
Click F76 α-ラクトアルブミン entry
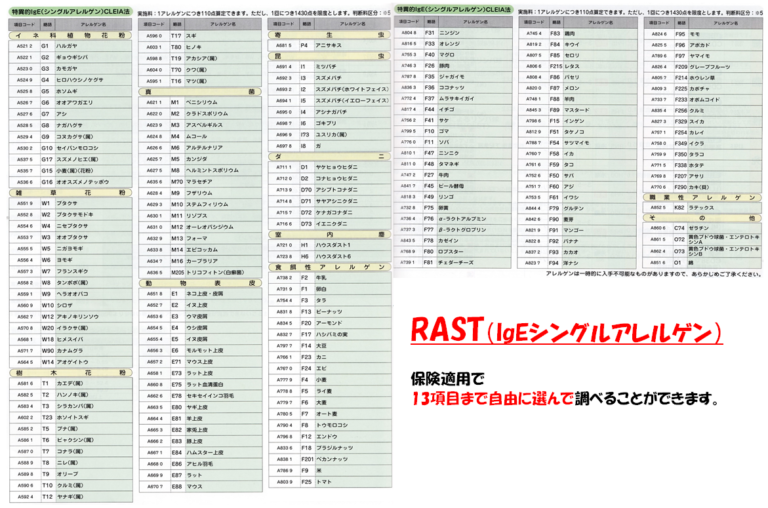(453, 218)
